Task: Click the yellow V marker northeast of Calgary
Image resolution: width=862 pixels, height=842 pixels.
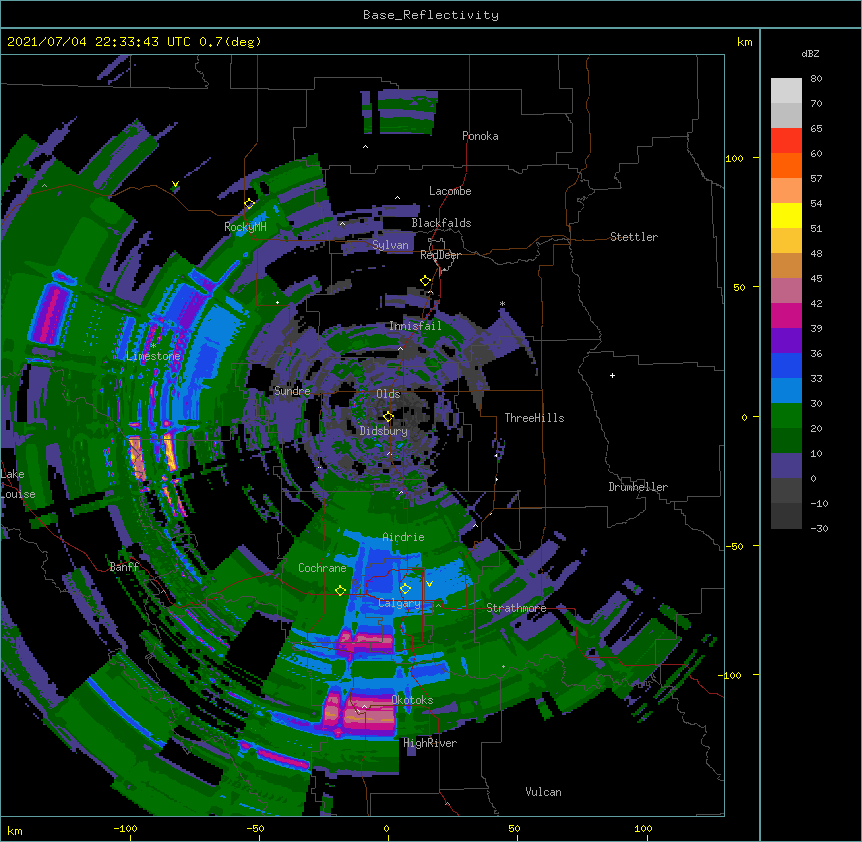Action: 429,584
